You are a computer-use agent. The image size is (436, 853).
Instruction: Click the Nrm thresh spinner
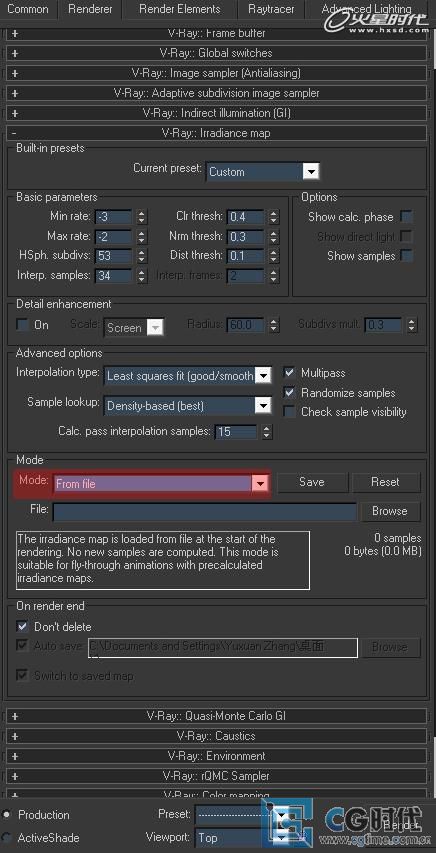[x=274, y=237]
